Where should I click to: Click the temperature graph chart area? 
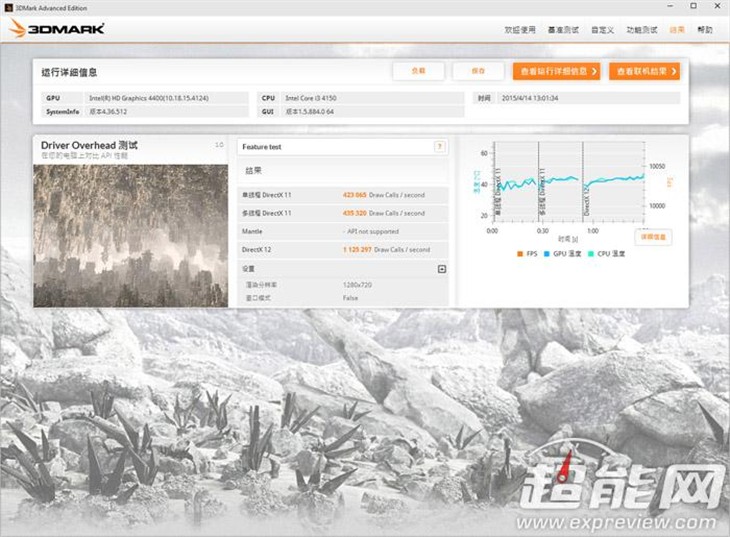tap(568, 183)
